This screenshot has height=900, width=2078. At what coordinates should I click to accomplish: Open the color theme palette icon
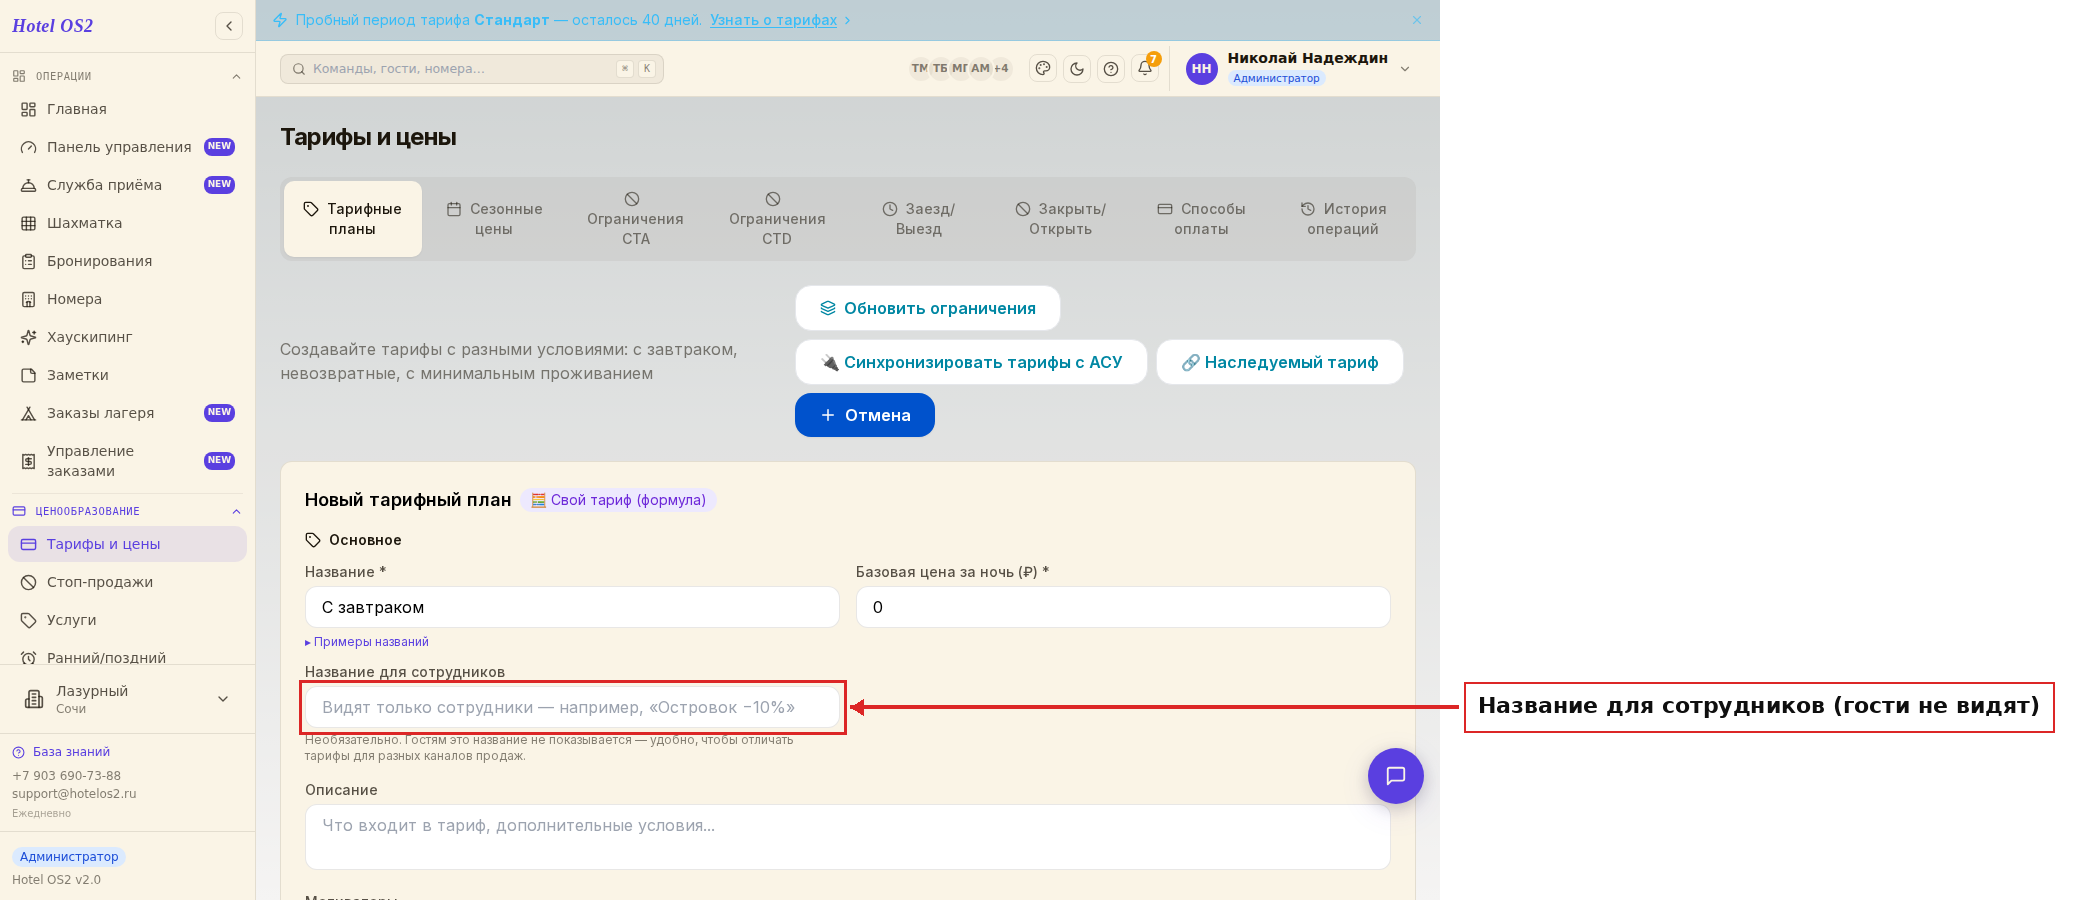pos(1043,69)
